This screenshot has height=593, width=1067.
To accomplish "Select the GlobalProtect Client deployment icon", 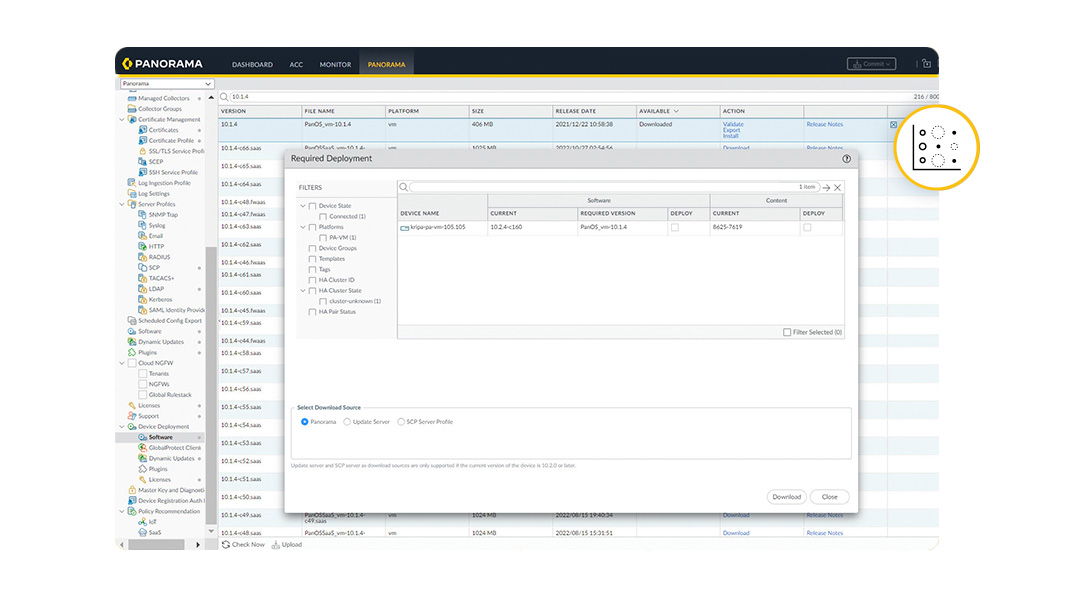I will click(x=142, y=448).
